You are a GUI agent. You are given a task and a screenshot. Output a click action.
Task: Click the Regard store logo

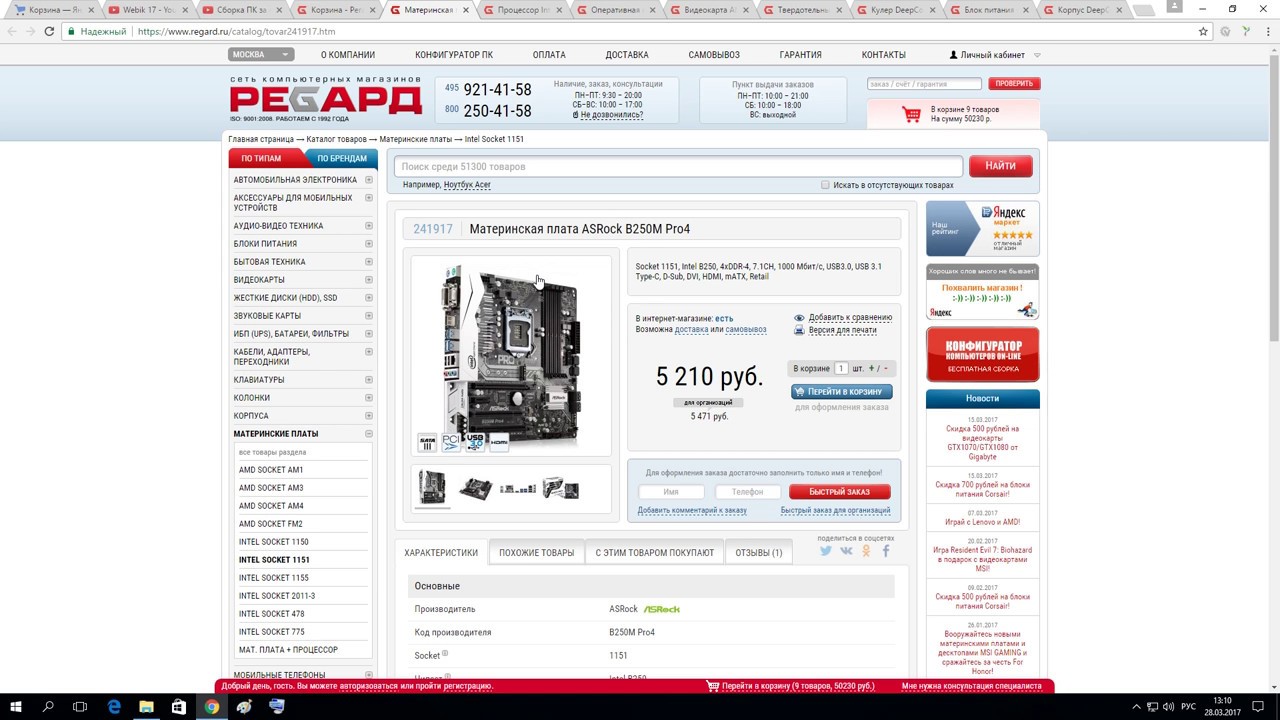[326, 99]
